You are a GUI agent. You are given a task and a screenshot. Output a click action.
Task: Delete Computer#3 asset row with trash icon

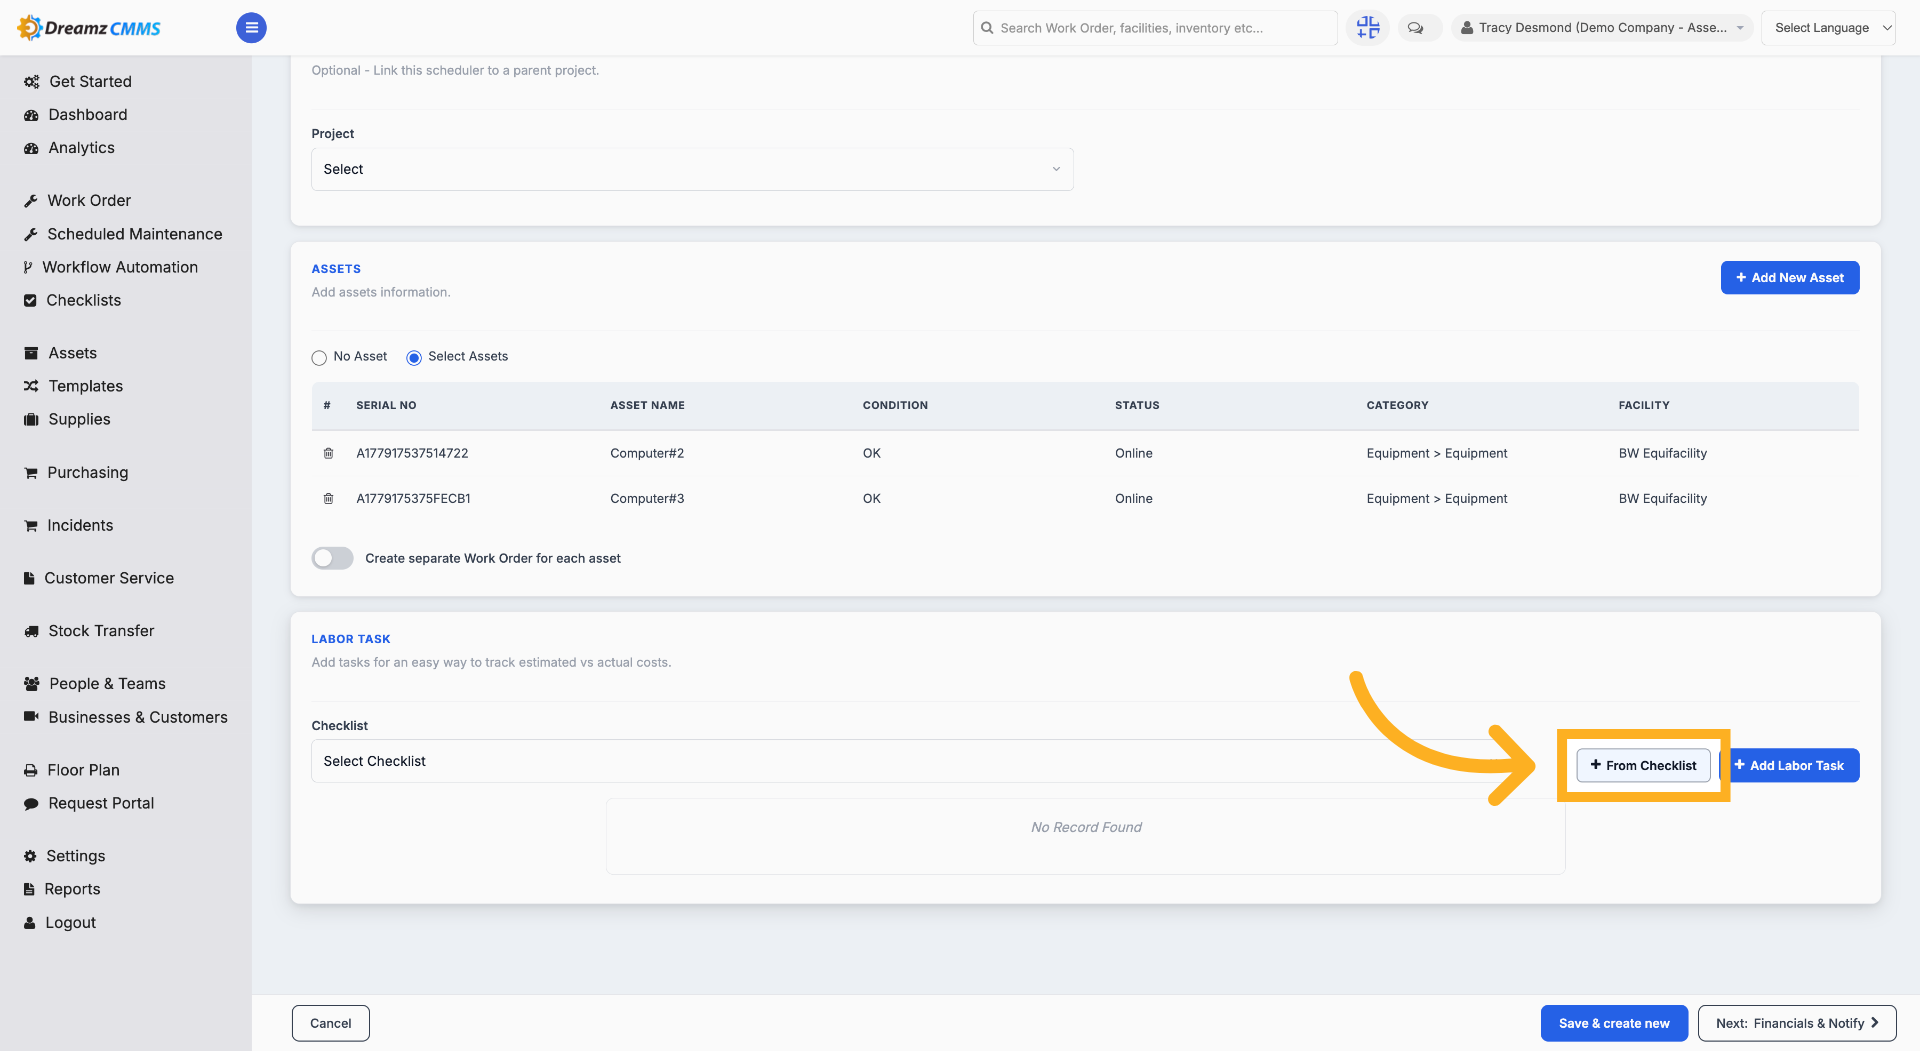328,498
